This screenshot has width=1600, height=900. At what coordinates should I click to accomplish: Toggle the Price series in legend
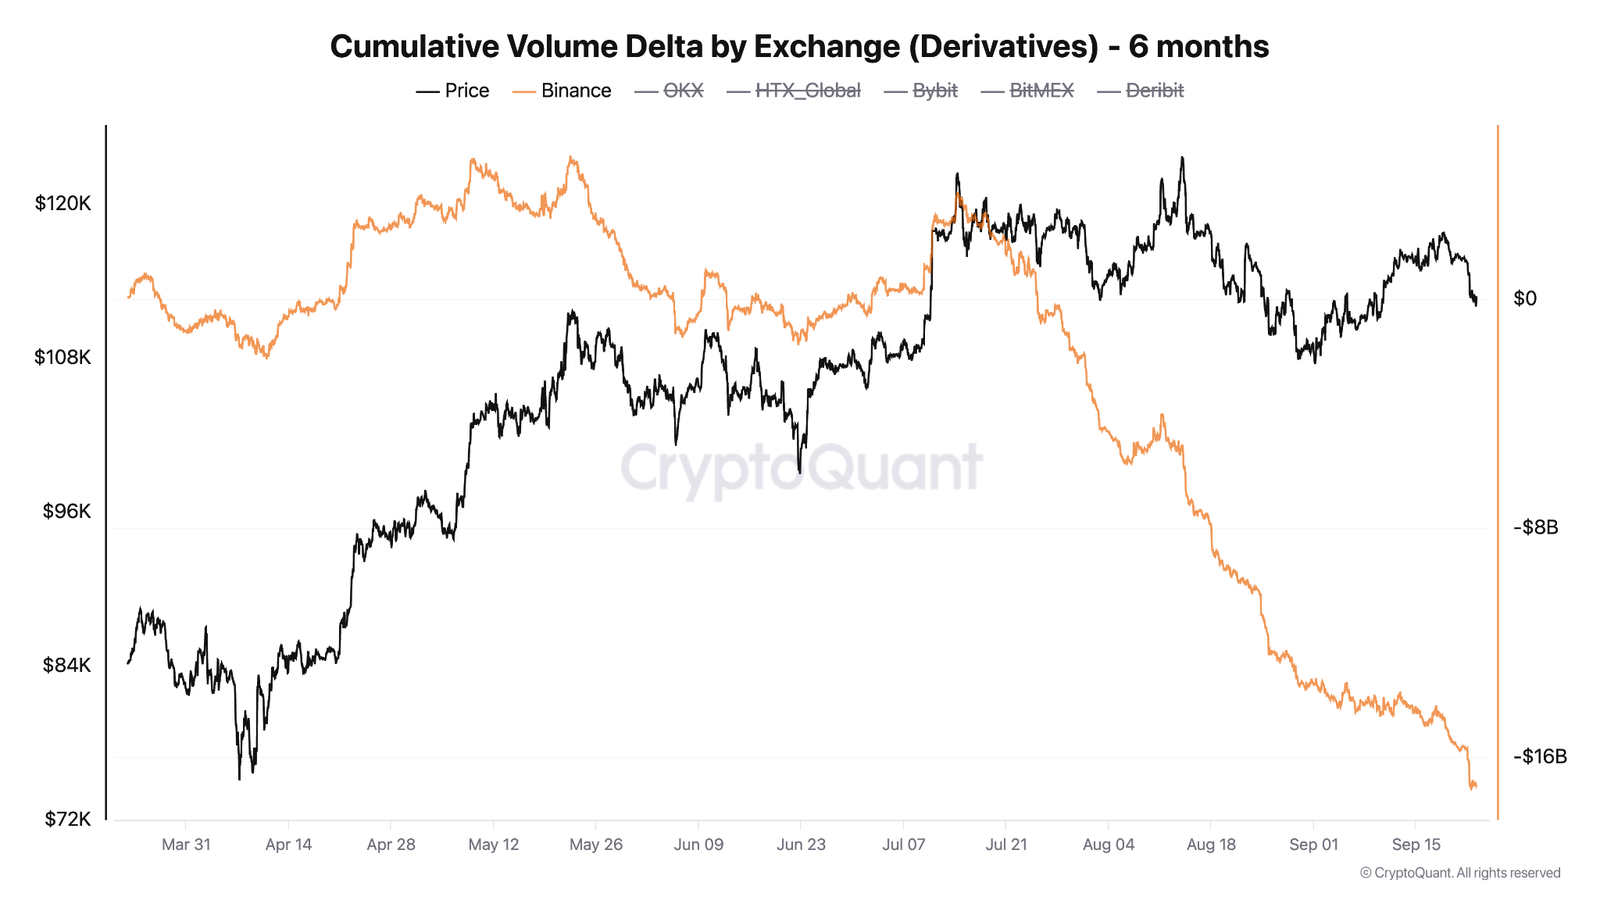pos(466,91)
